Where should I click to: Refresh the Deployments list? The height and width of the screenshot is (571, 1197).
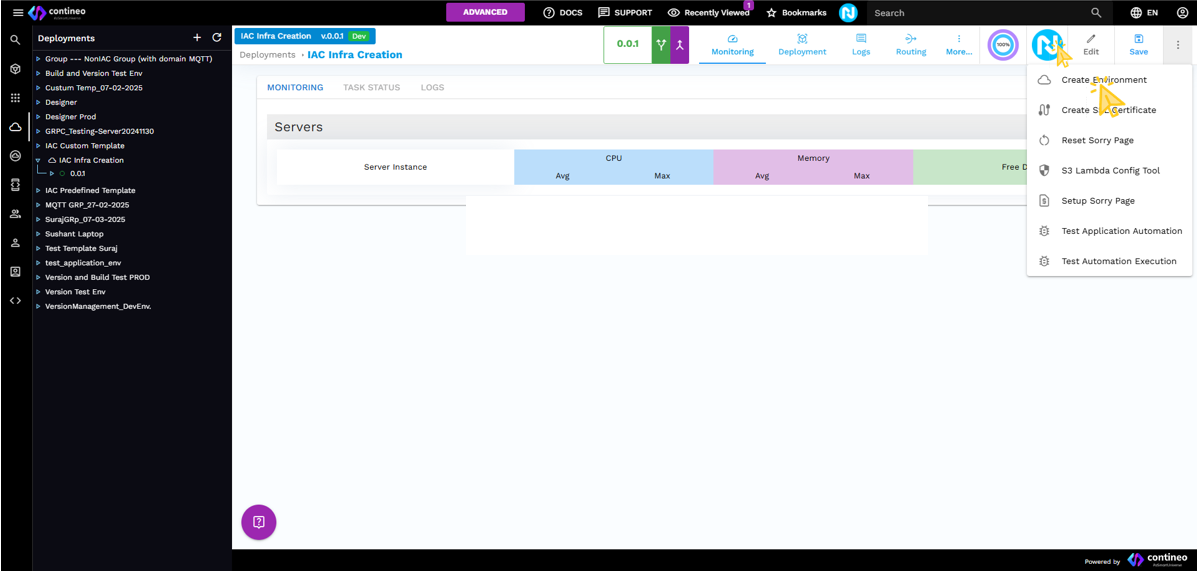(x=217, y=38)
